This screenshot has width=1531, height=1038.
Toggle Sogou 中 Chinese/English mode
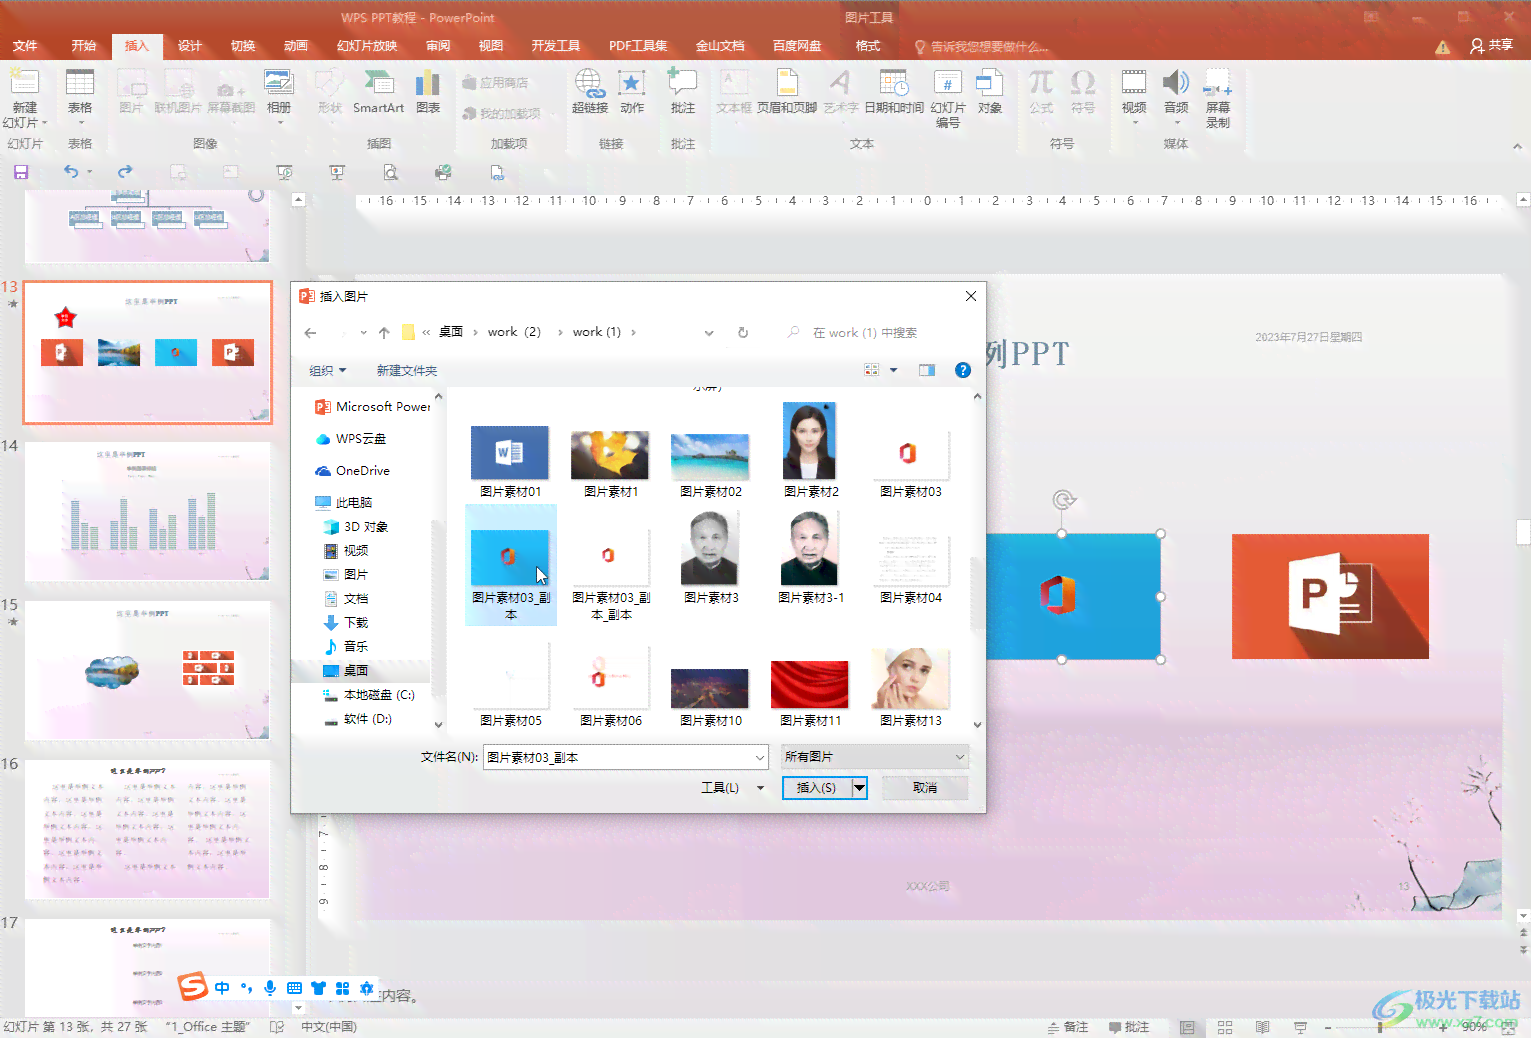(222, 988)
